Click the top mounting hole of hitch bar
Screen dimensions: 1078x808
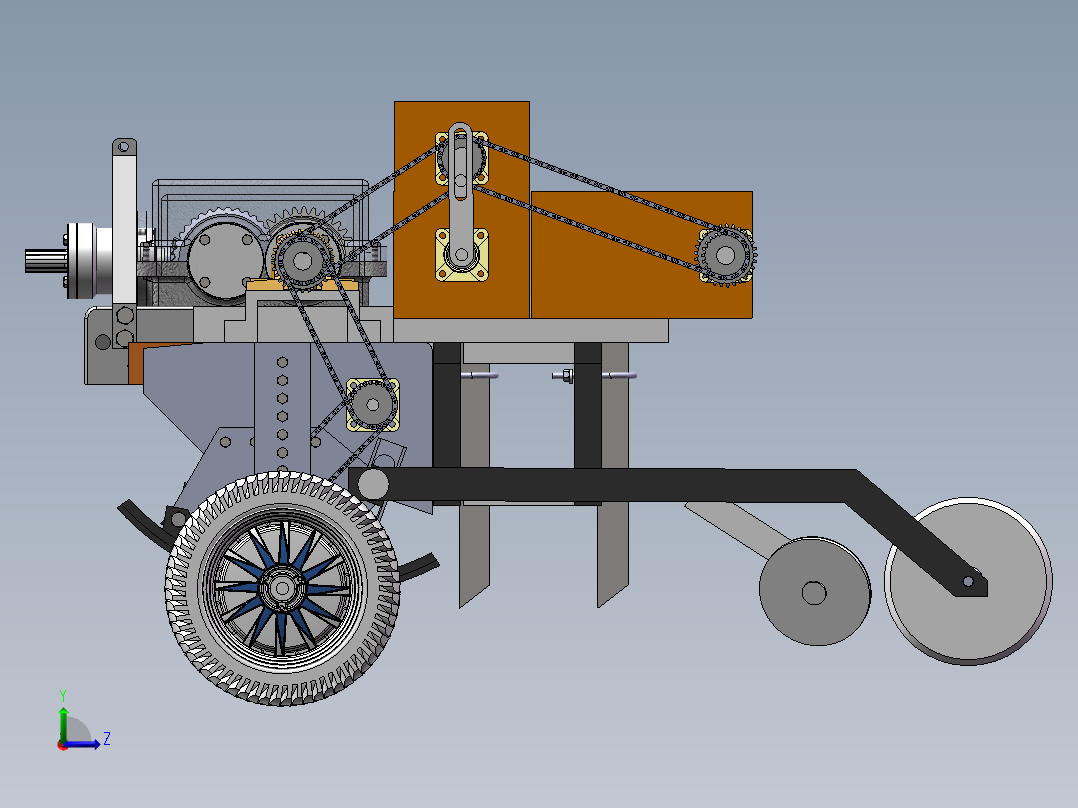pos(124,146)
